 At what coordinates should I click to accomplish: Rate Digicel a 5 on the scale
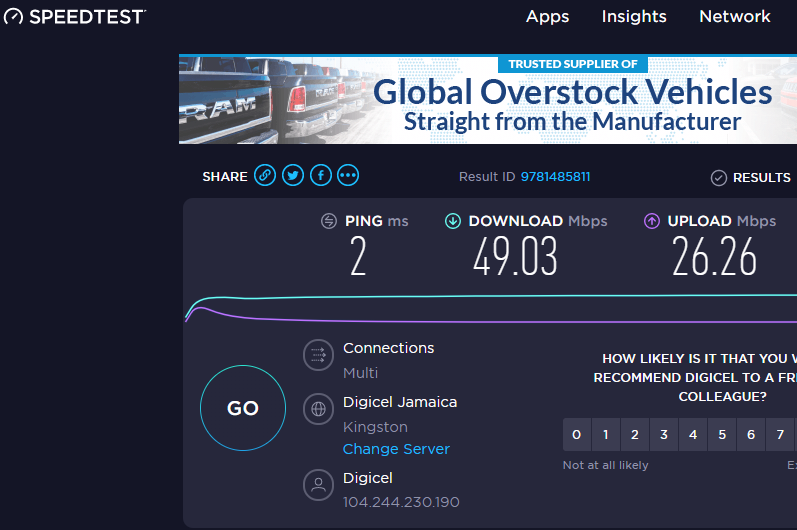722,434
